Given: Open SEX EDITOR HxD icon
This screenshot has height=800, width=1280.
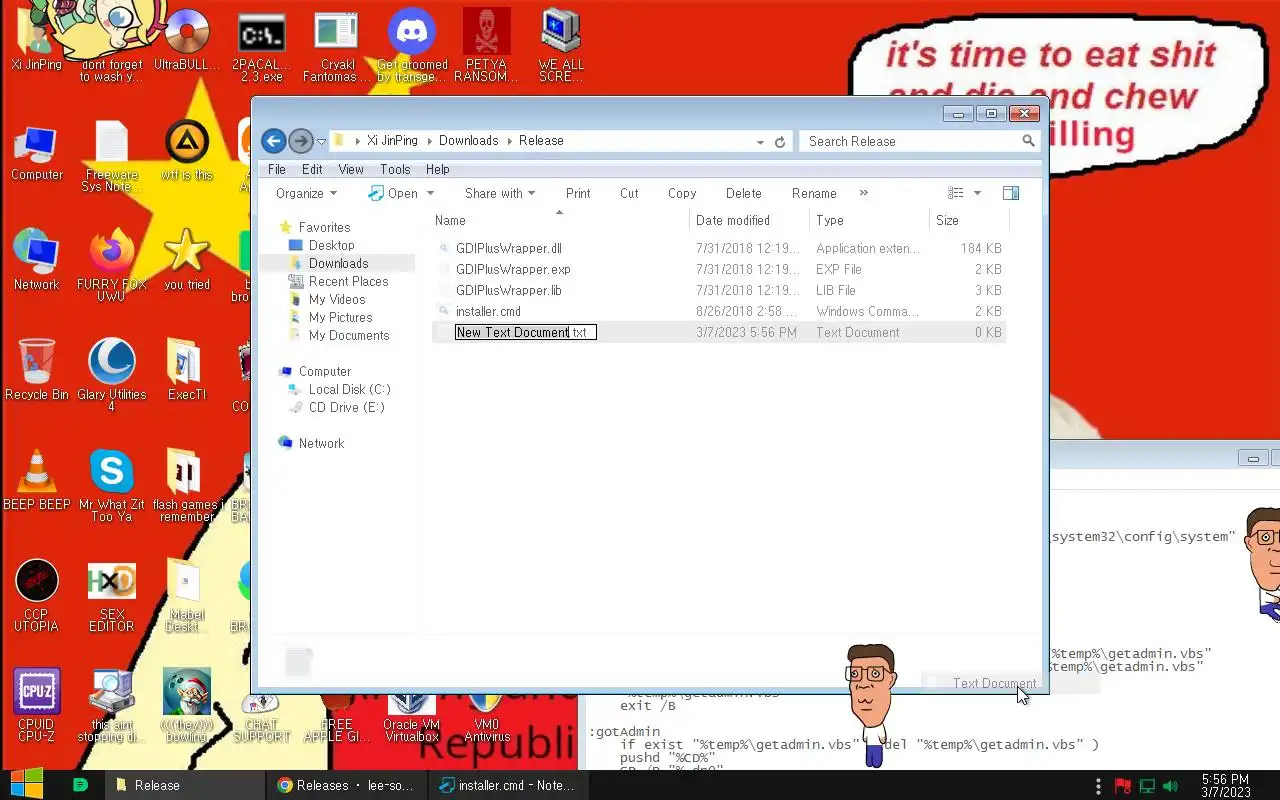Looking at the screenshot, I should (112, 596).
